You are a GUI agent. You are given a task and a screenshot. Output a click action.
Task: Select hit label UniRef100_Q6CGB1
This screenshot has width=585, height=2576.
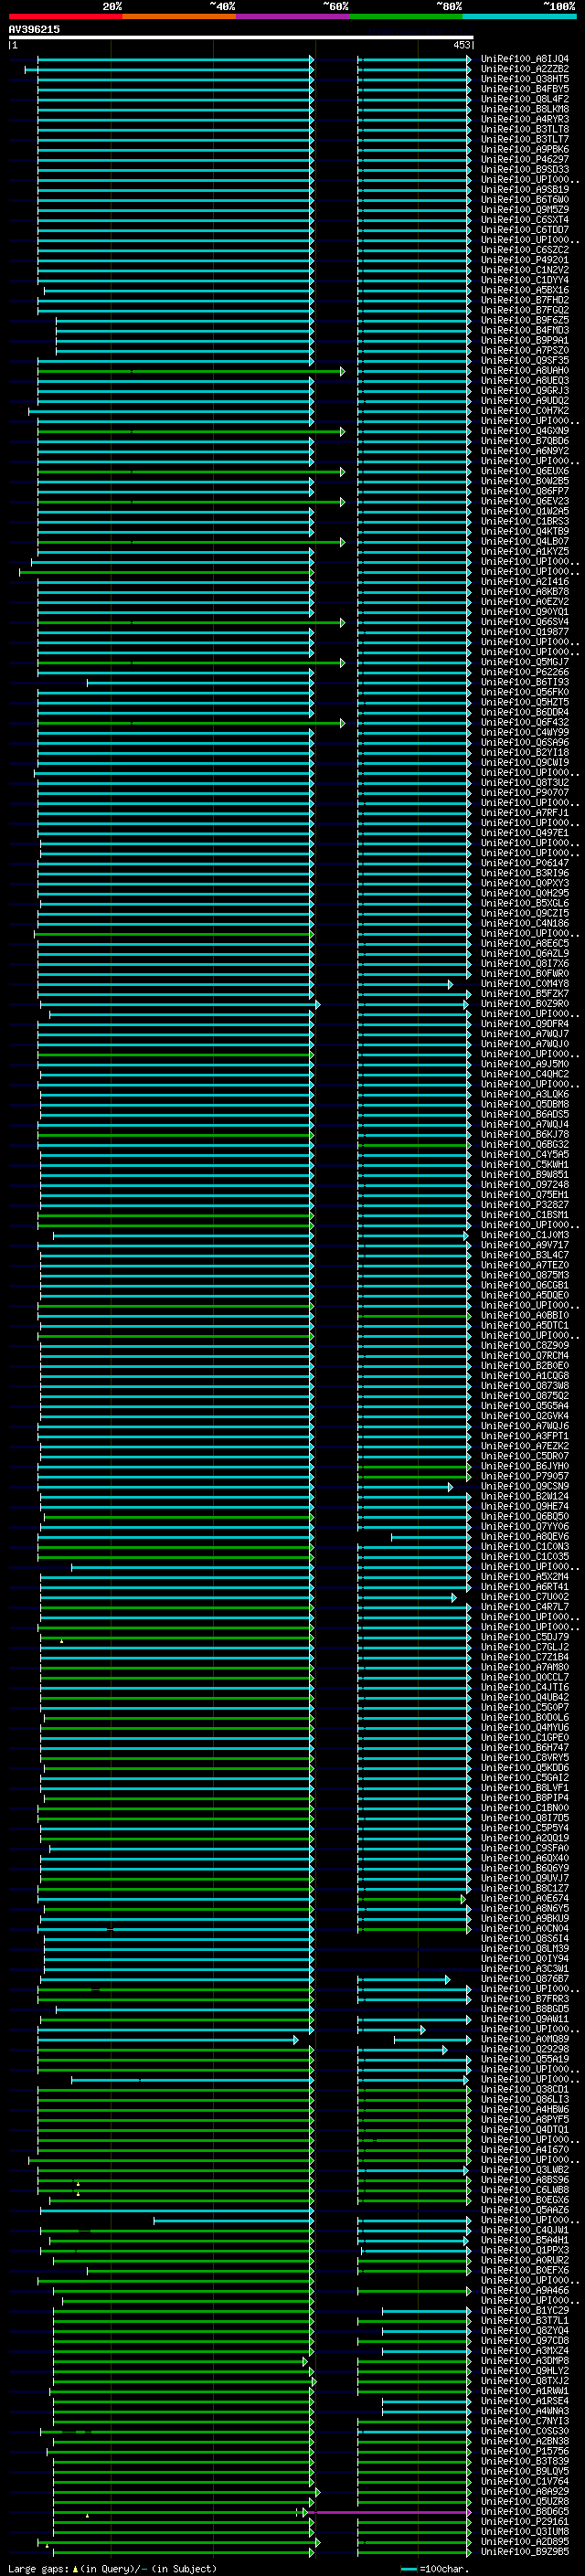click(524, 1285)
